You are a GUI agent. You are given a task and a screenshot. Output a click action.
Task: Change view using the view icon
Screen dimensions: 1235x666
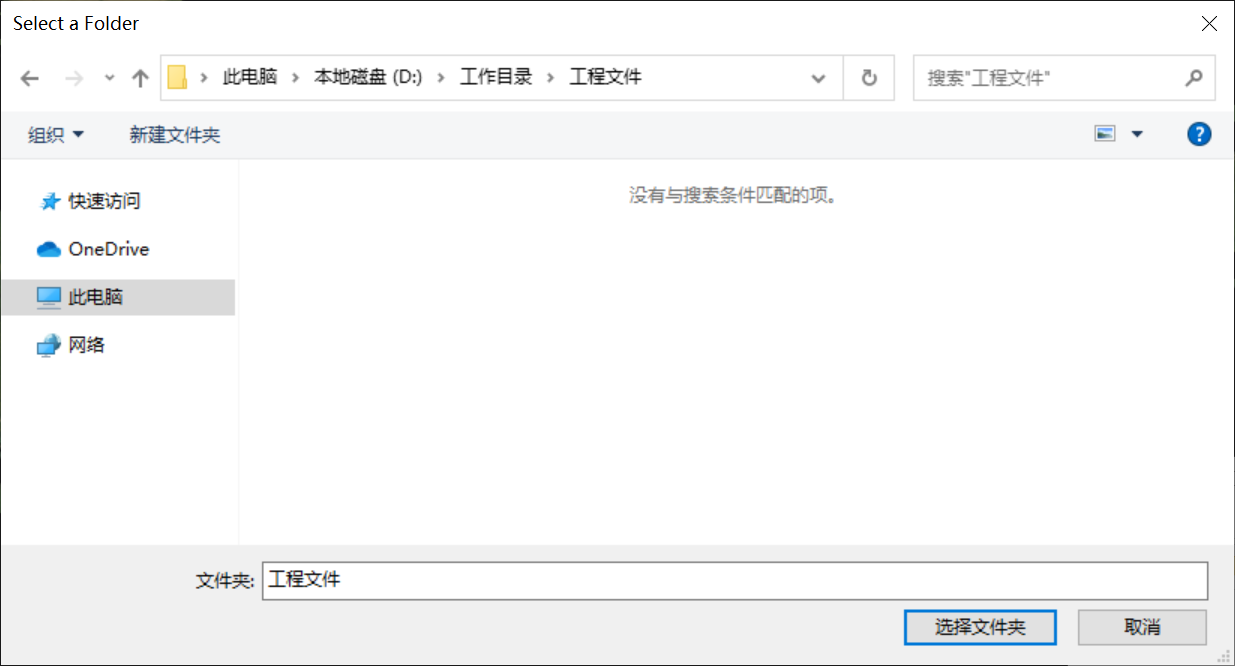point(1105,134)
